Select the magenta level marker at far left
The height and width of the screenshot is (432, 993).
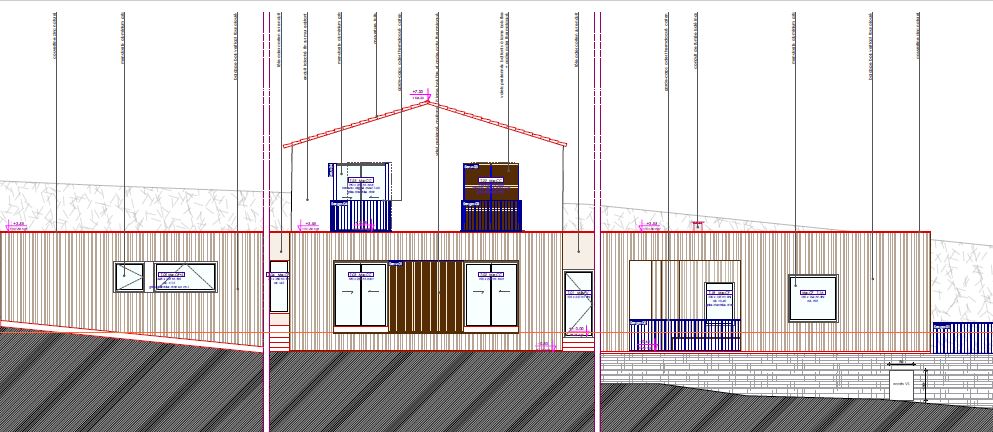17,225
